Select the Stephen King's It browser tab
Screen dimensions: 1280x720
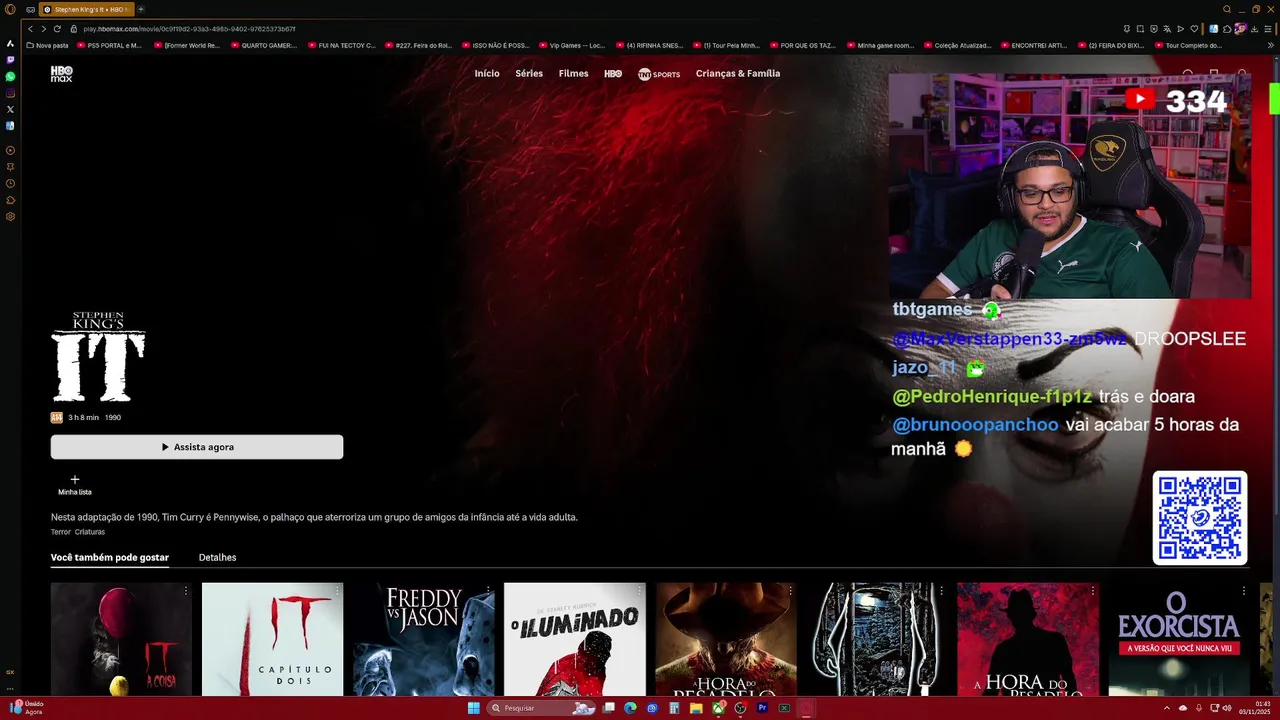[87, 9]
